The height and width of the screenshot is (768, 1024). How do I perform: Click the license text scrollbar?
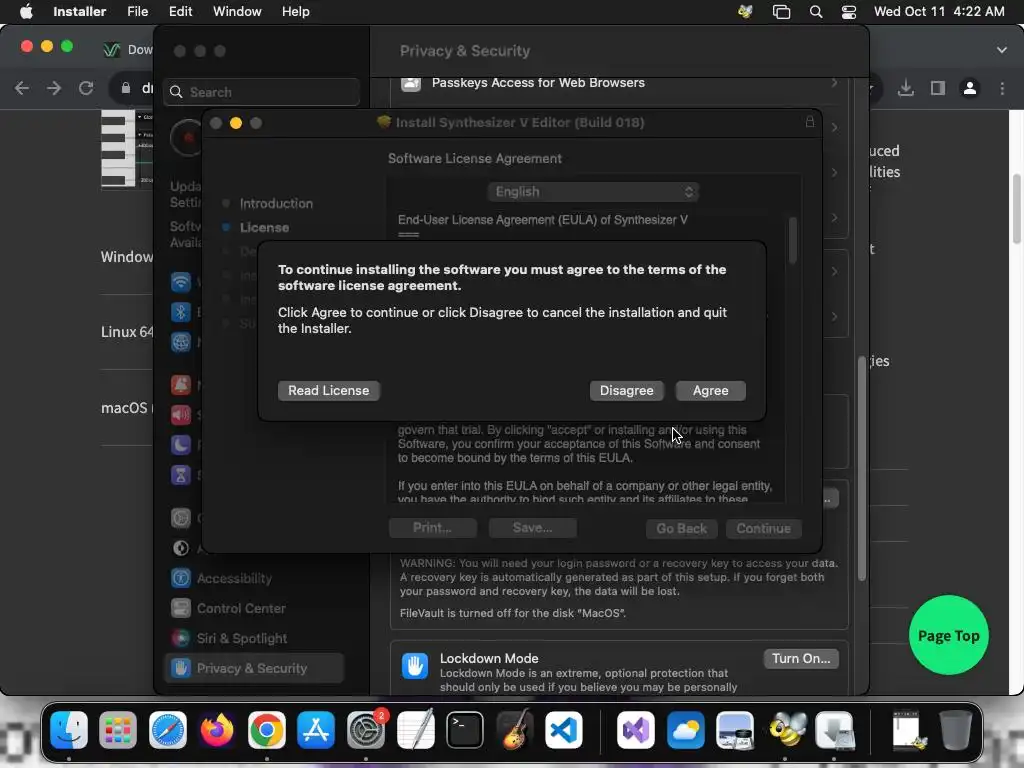pyautogui.click(x=793, y=240)
